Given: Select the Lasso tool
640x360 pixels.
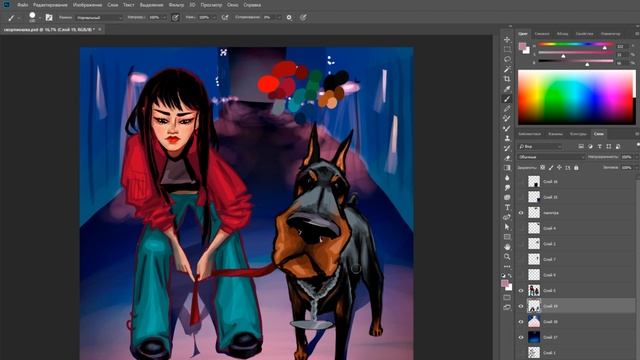Looking at the screenshot, I should (x=507, y=60).
